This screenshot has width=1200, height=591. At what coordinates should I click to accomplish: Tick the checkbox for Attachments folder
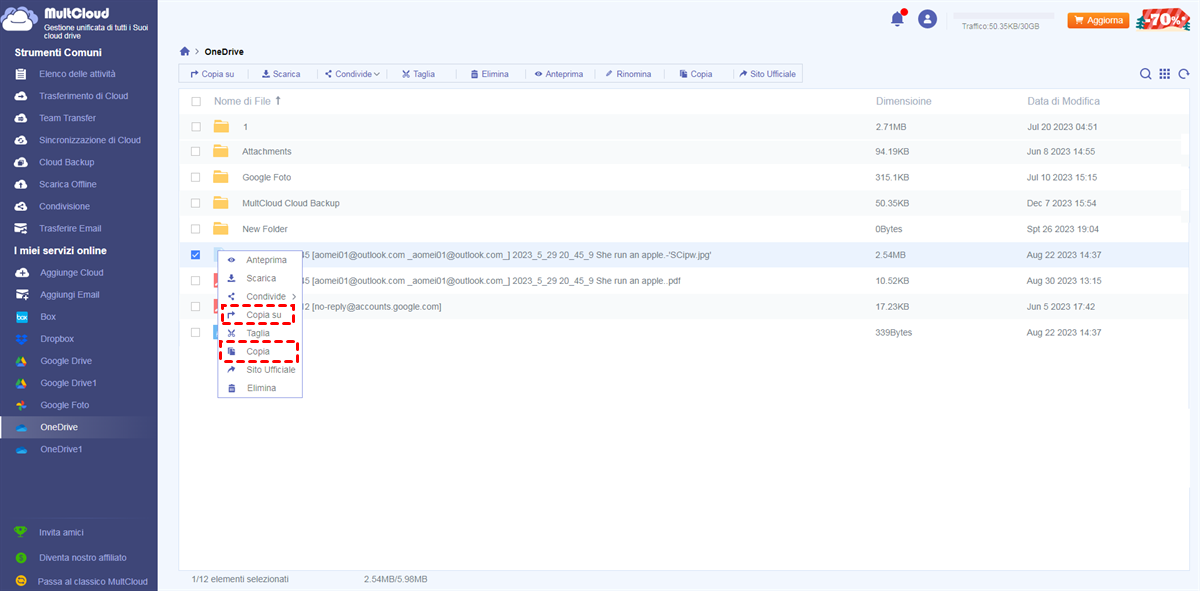click(196, 152)
